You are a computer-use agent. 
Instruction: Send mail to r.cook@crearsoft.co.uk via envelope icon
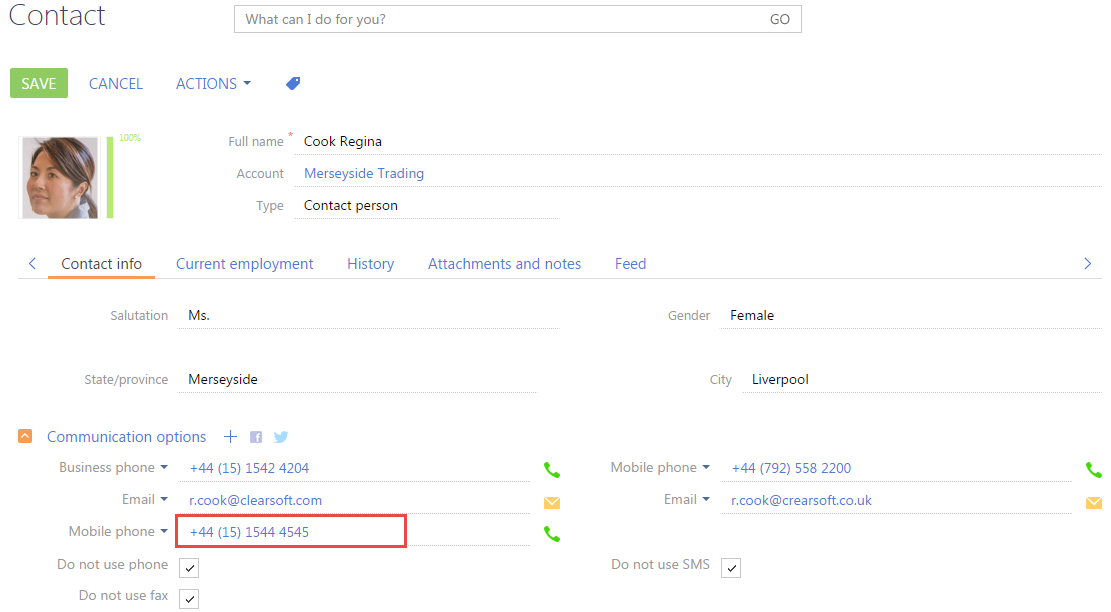point(1093,503)
